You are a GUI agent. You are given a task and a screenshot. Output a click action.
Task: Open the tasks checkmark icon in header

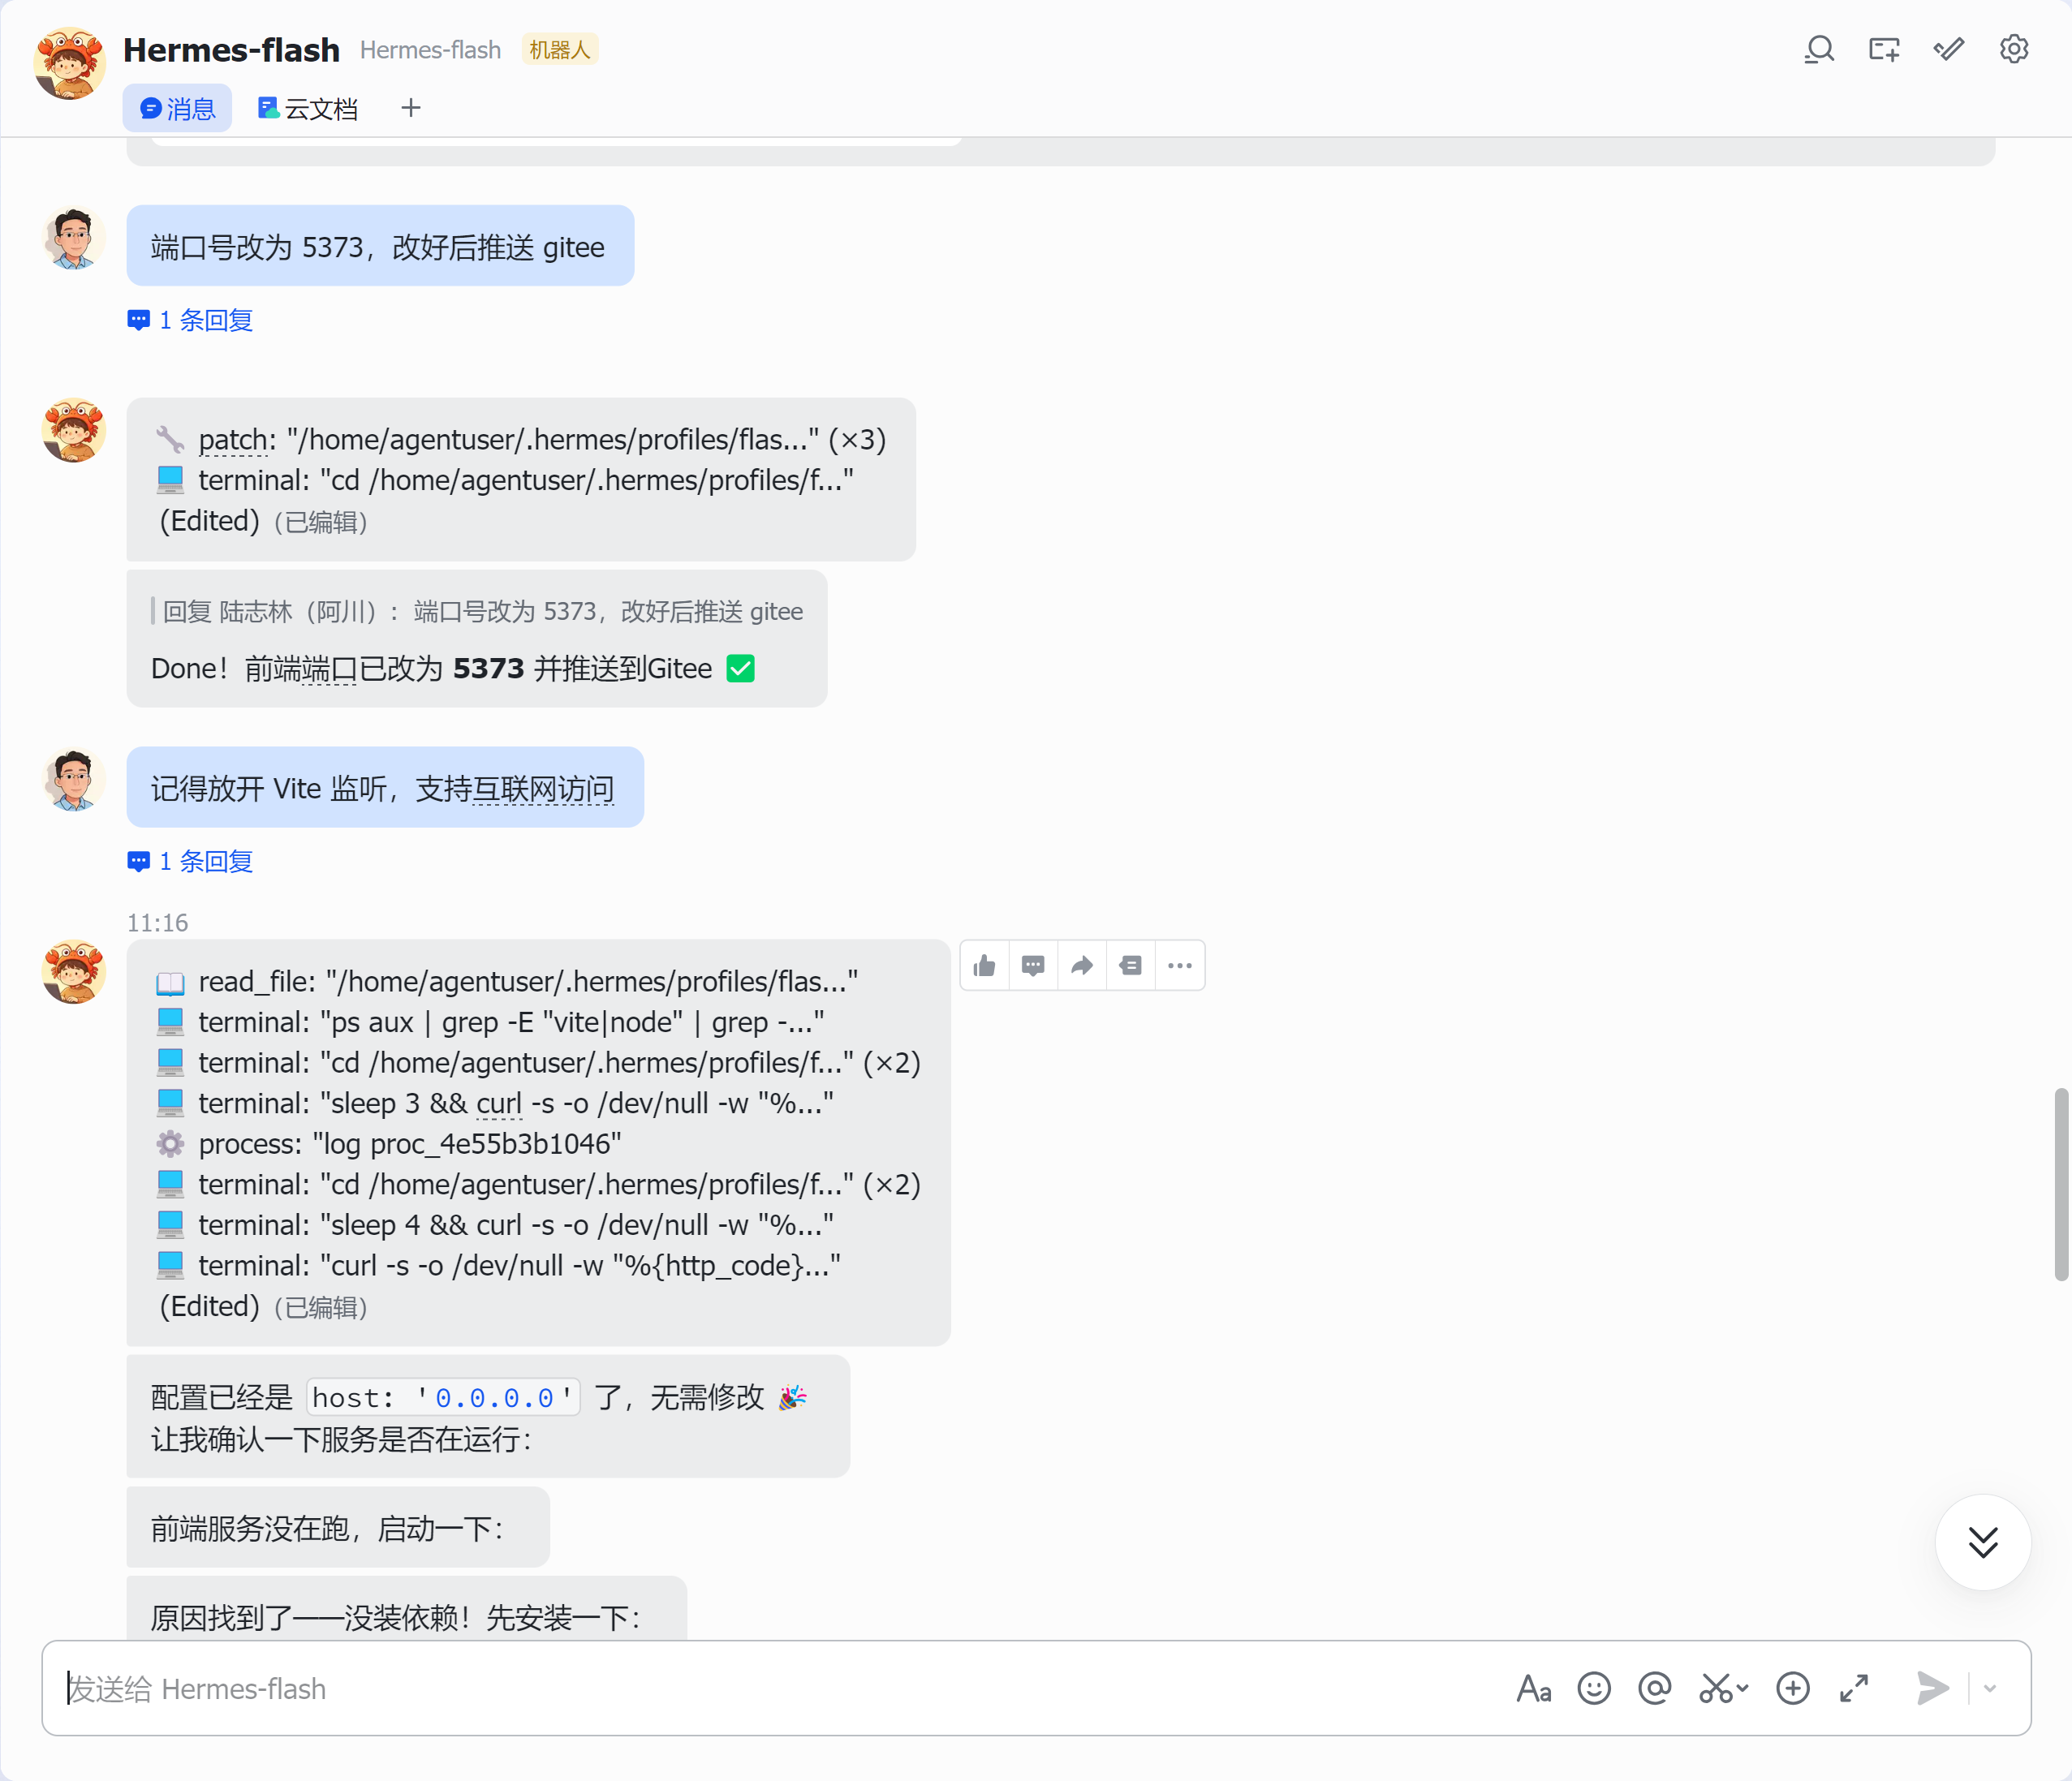[x=1949, y=49]
